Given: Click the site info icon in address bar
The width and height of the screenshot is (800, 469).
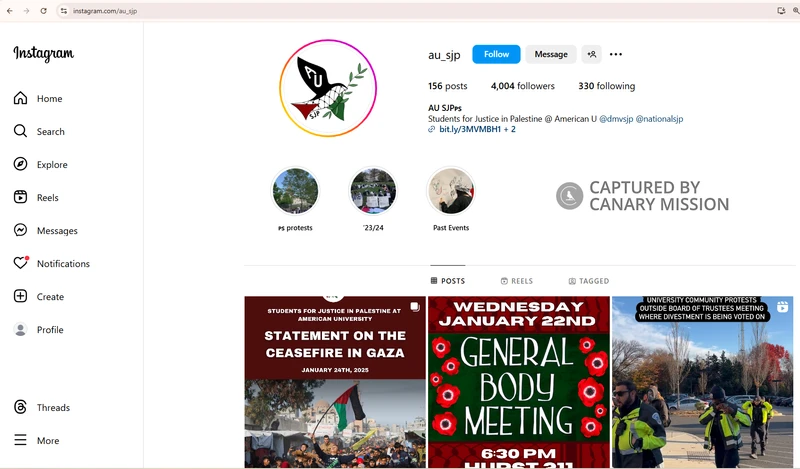Looking at the screenshot, I should click(x=64, y=11).
